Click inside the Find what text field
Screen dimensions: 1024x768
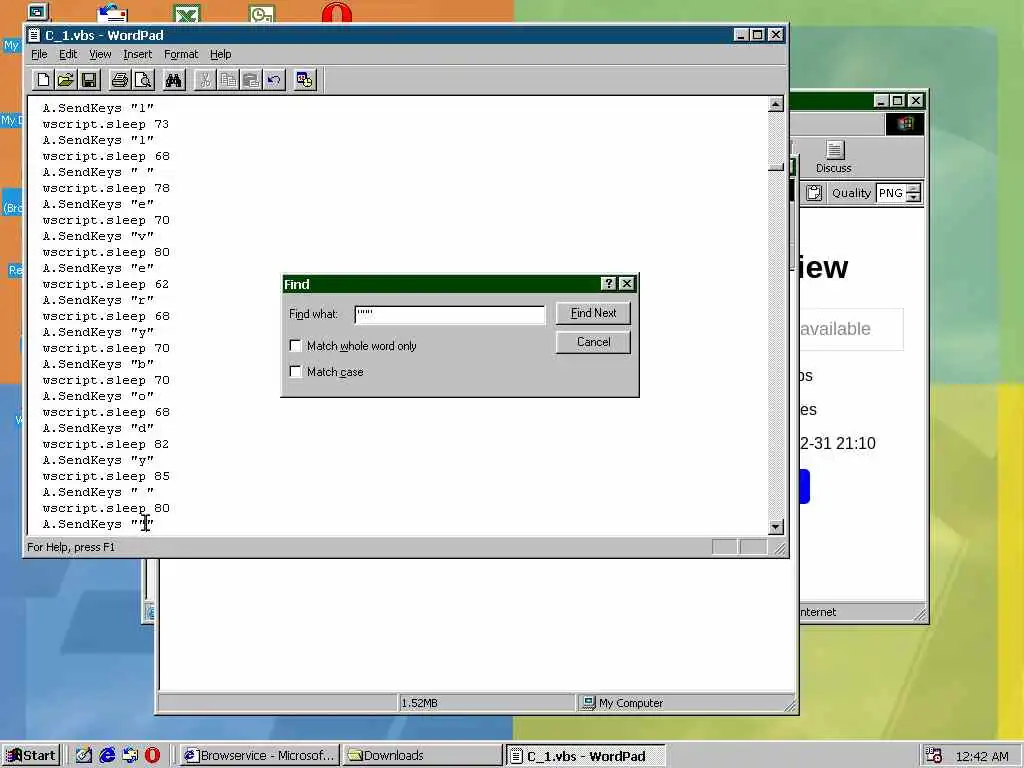tap(450, 314)
